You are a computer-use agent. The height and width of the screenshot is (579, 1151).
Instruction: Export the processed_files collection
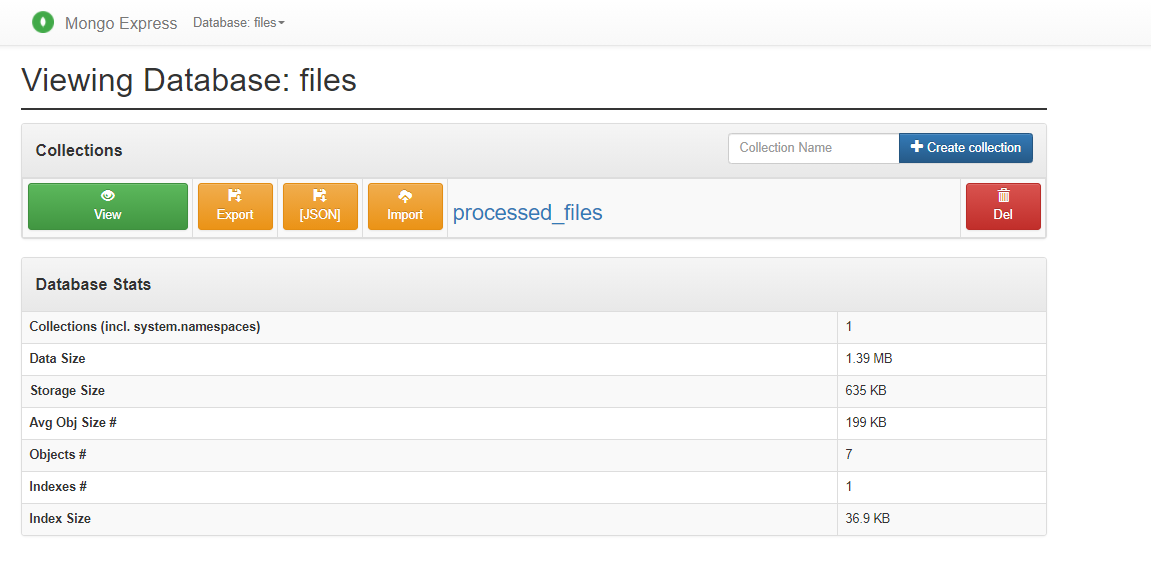(235, 206)
